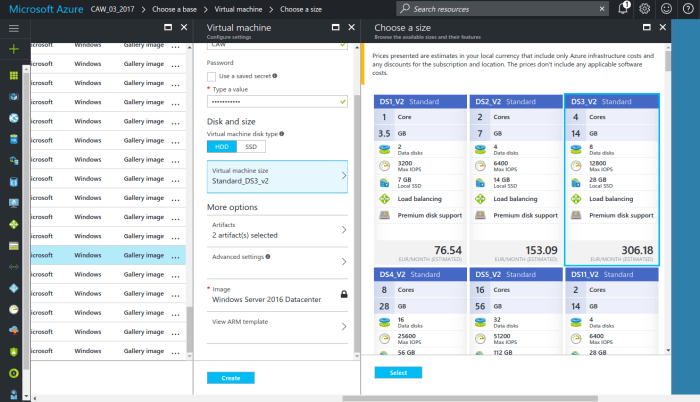This screenshot has height=402, width=700.
Task: Select the DS11_V2 Standard size card
Action: click(x=612, y=311)
